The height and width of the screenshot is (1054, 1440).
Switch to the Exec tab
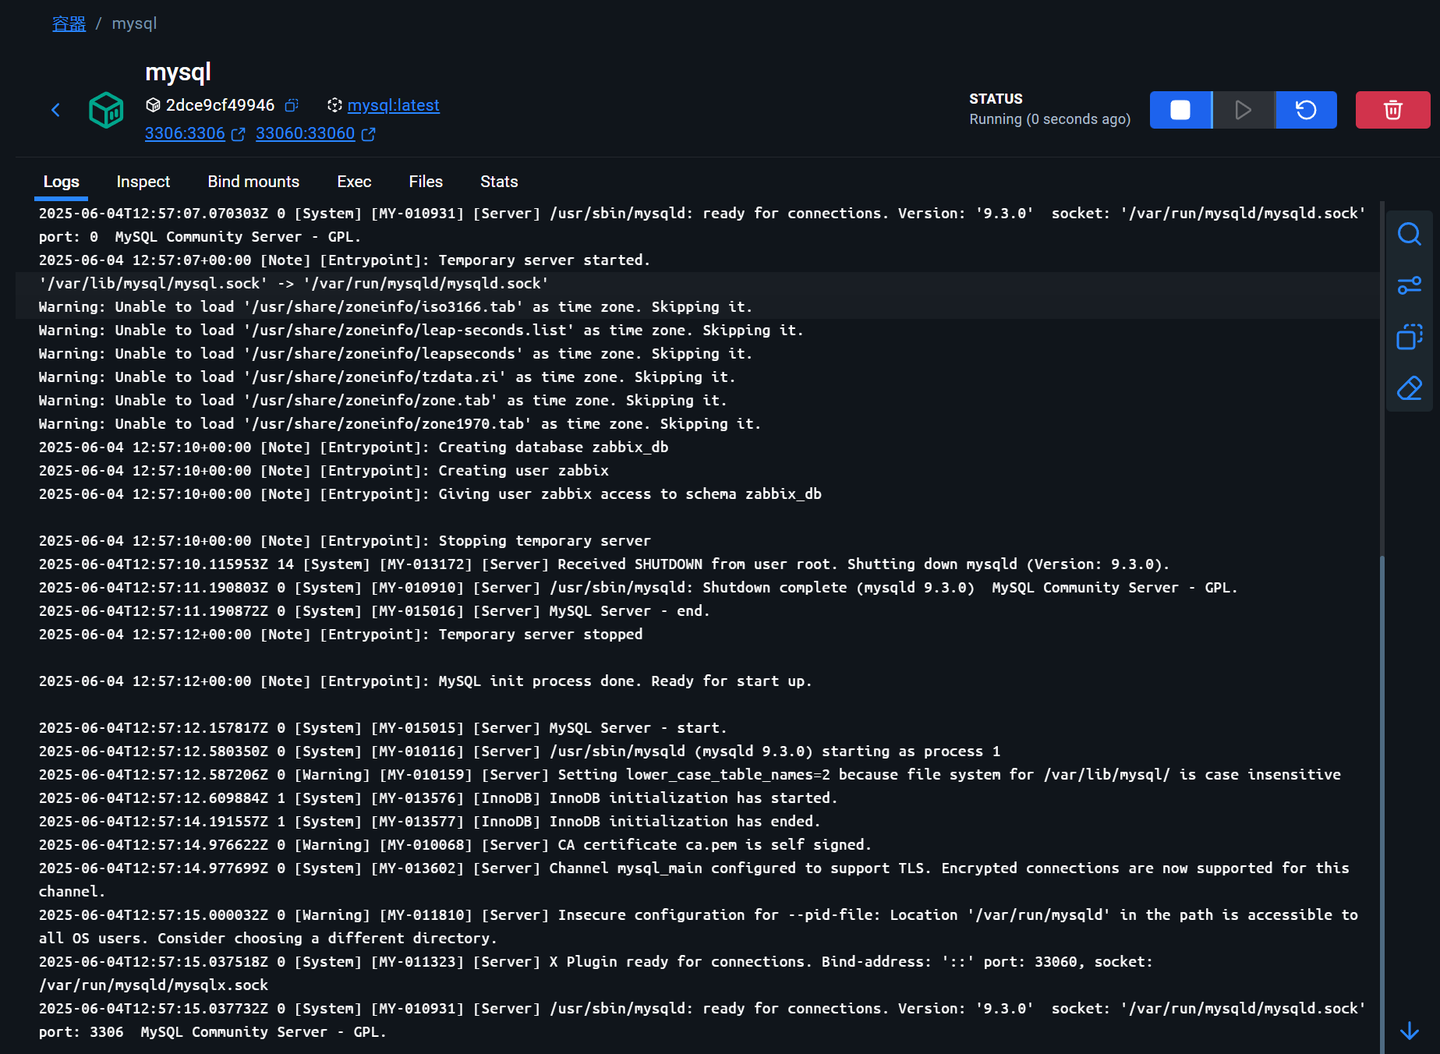coord(354,182)
